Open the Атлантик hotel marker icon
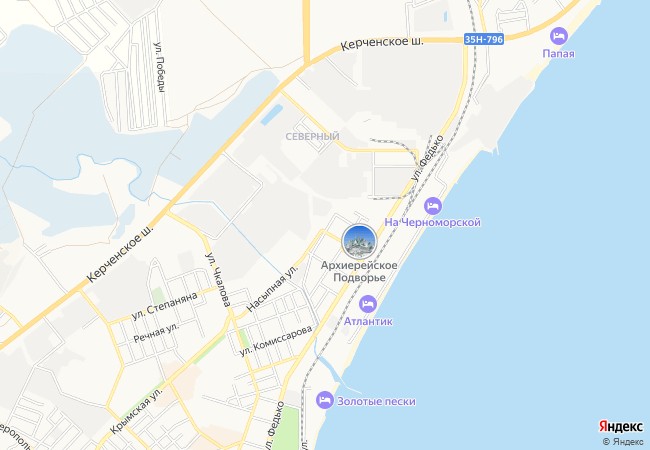 368,304
